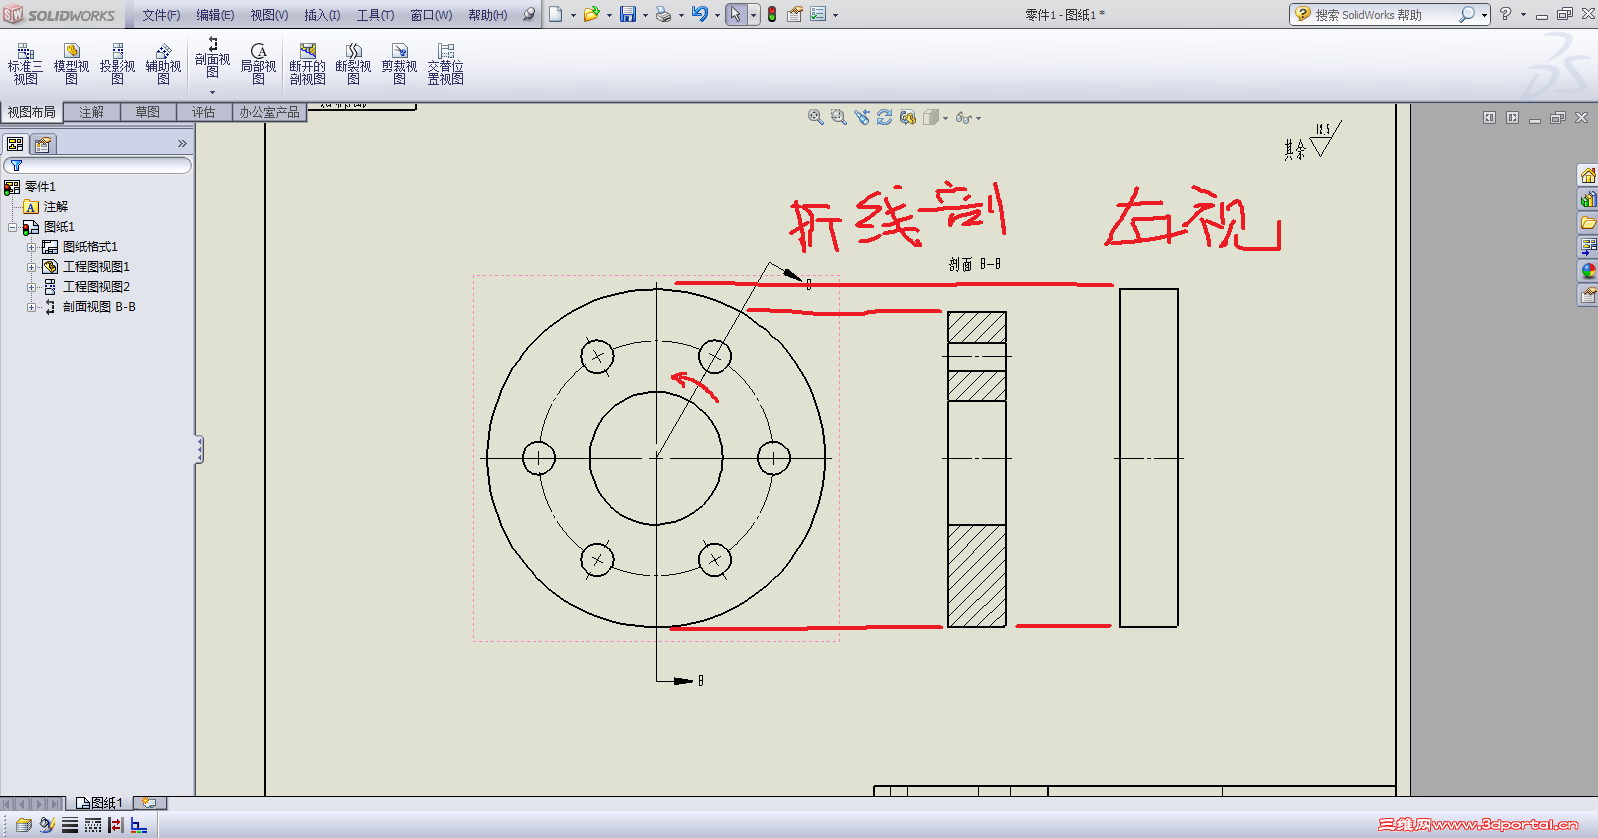
Task: Click the 标准三视图 (Standard 3 View) tool
Action: tap(25, 64)
